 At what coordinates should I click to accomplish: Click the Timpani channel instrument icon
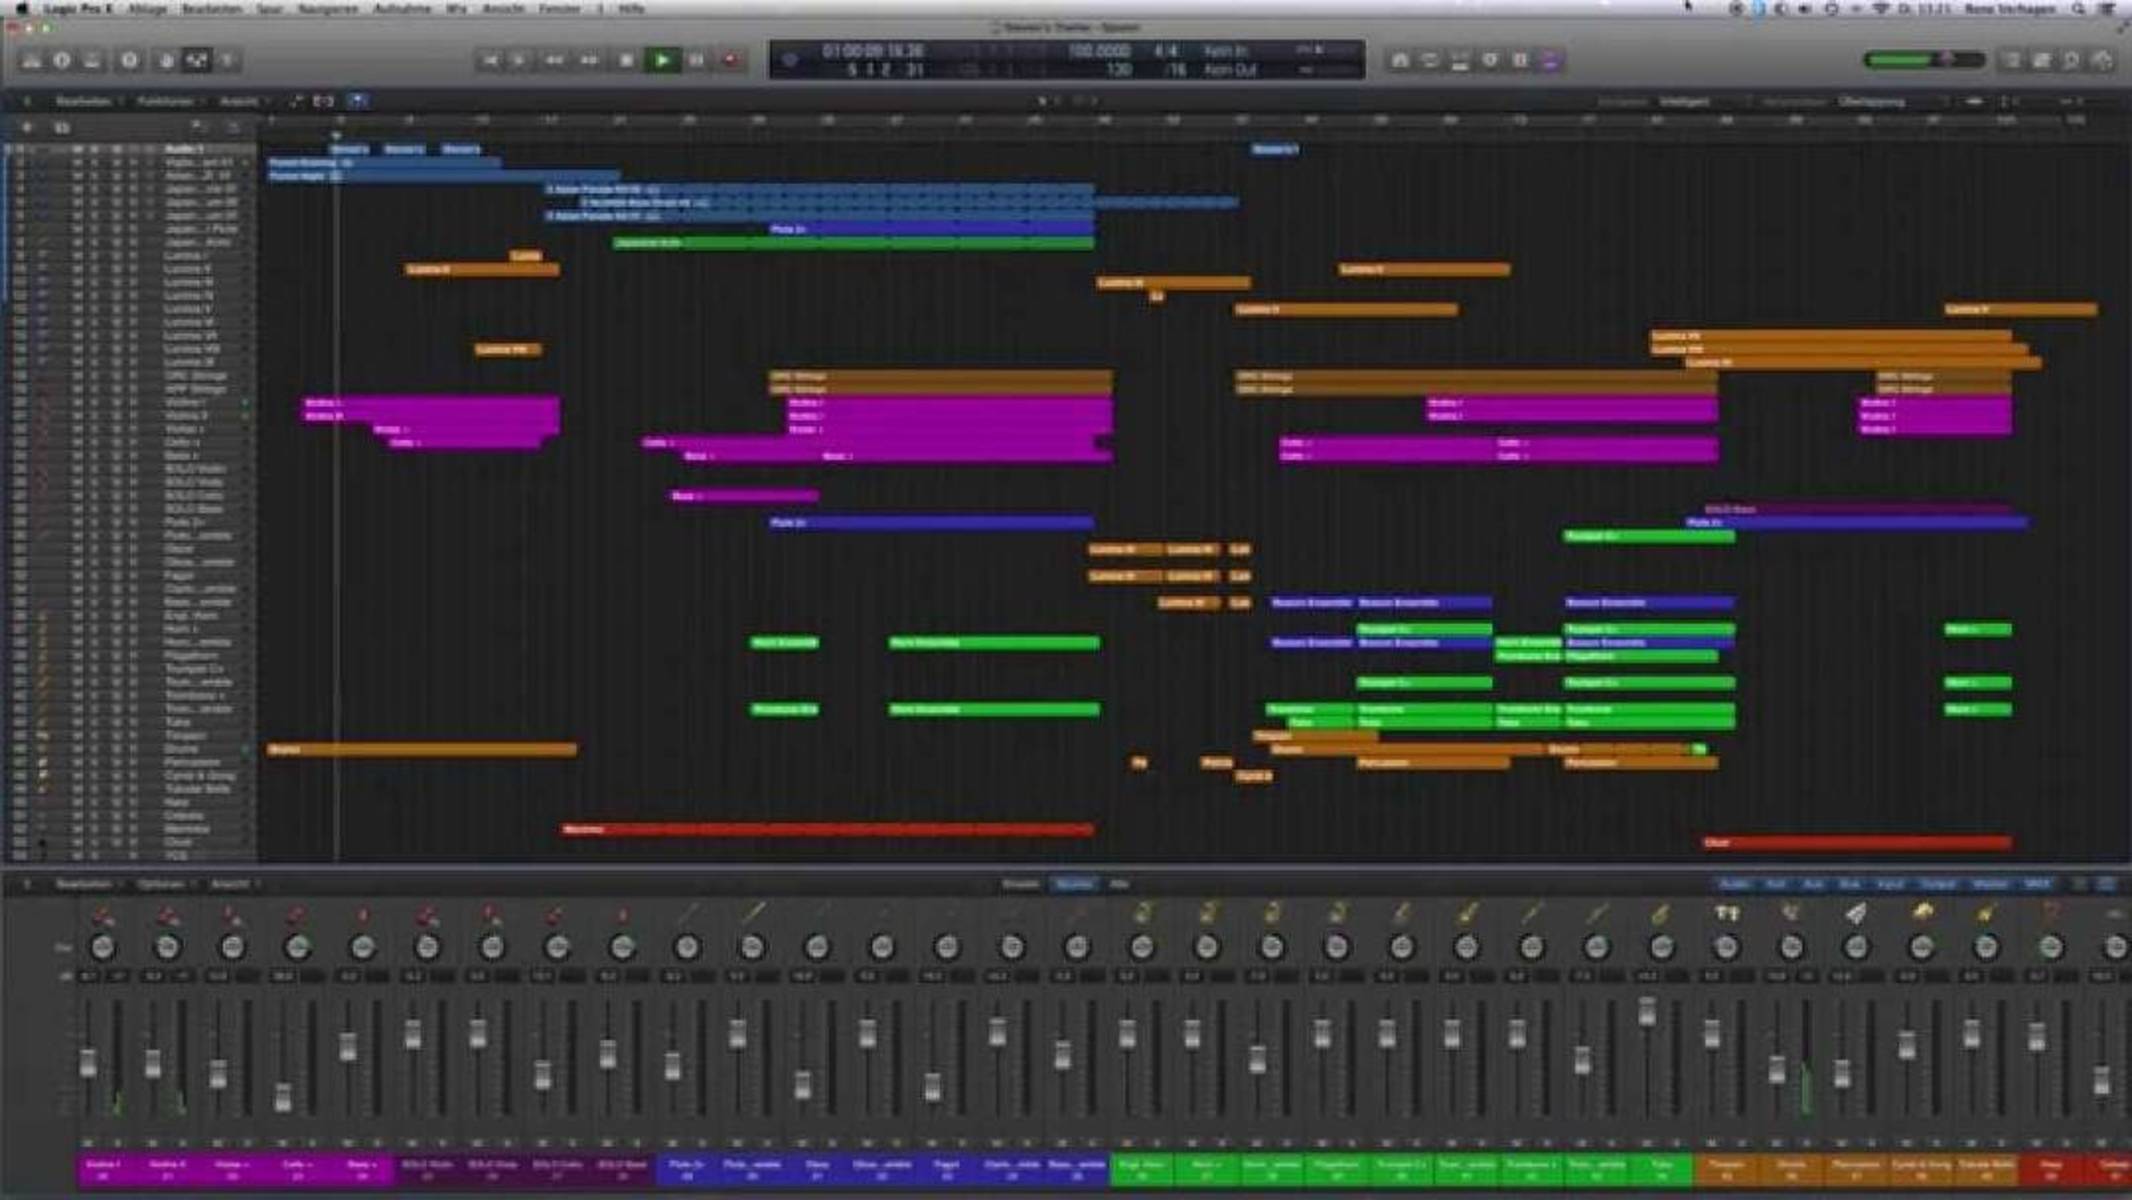click(x=1726, y=912)
